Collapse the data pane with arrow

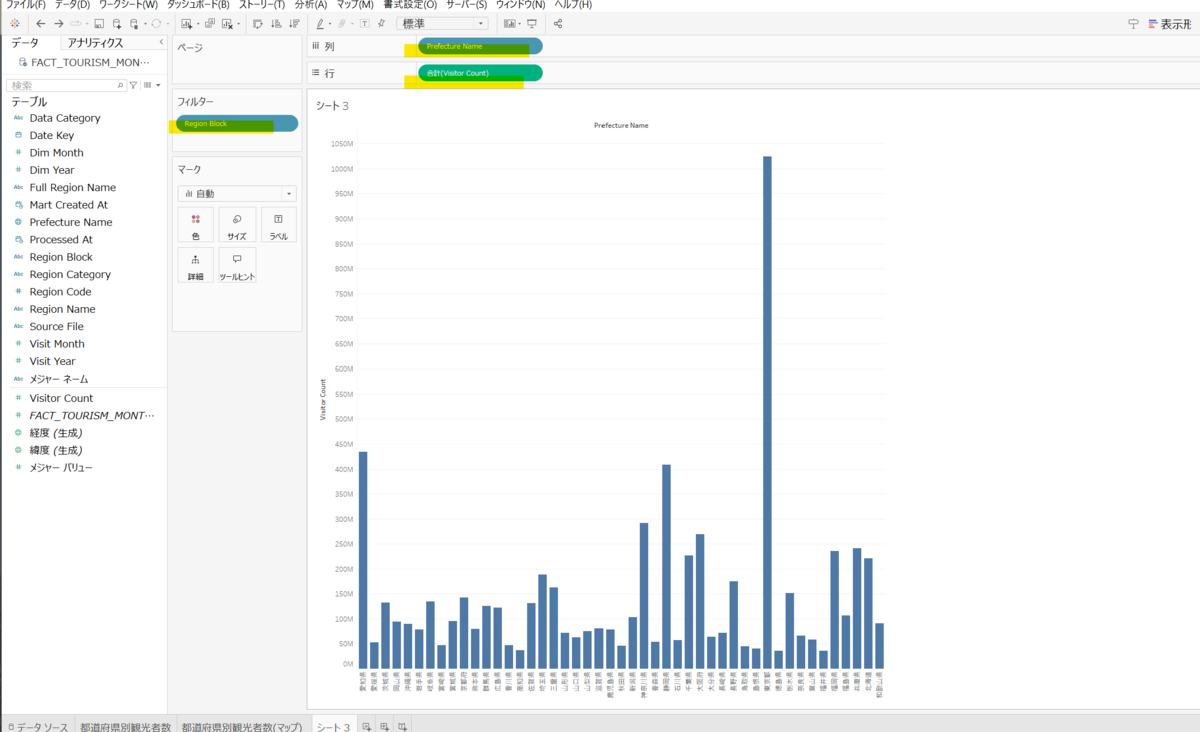point(161,43)
